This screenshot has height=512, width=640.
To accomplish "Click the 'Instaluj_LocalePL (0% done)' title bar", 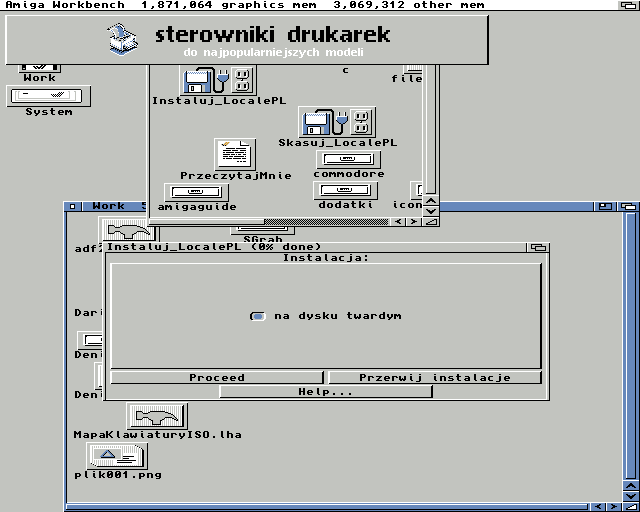I will 315,247.
